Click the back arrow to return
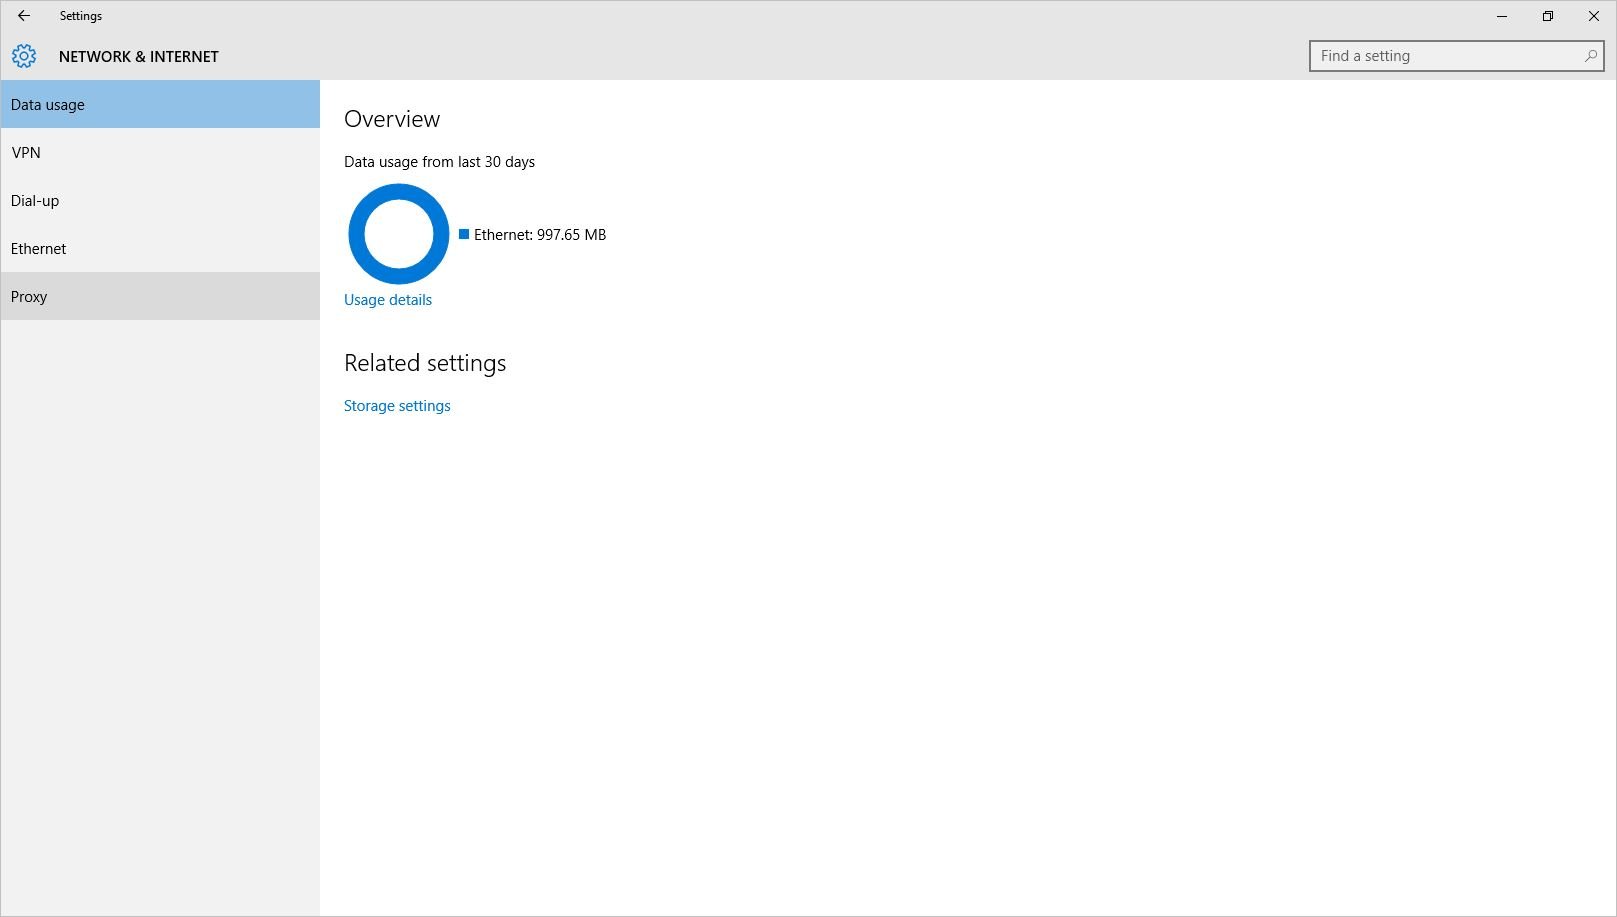Viewport: 1617px width, 917px height. (x=22, y=15)
